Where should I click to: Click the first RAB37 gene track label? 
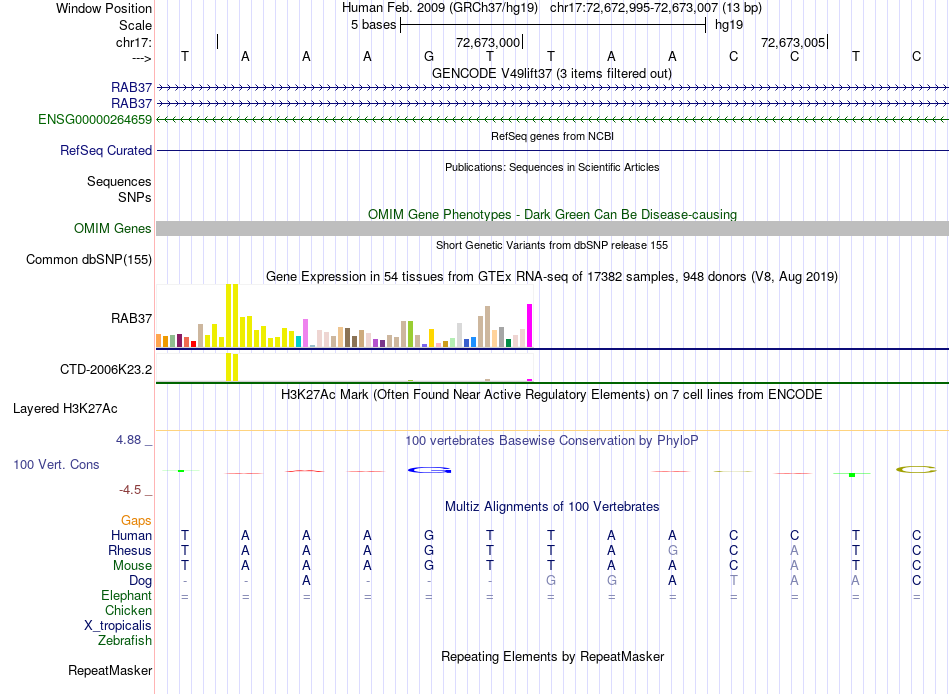tap(131, 87)
